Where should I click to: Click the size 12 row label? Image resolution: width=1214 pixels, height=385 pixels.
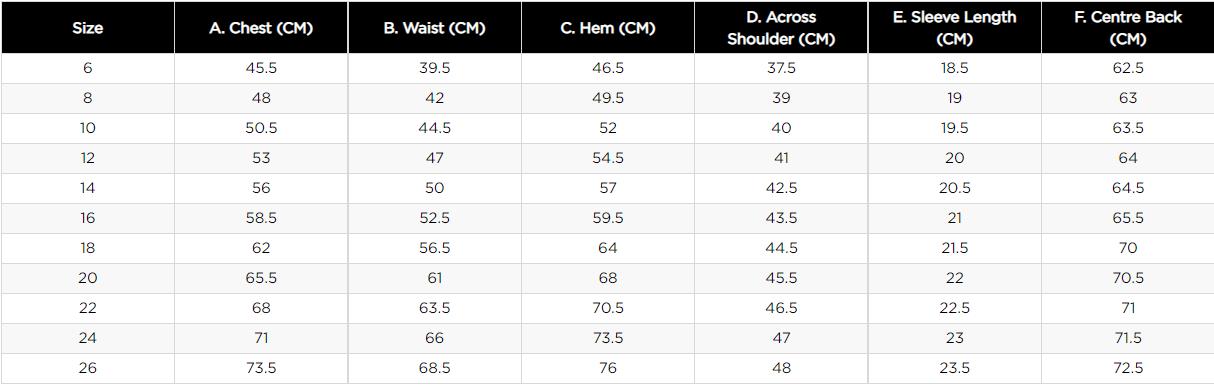click(x=87, y=158)
